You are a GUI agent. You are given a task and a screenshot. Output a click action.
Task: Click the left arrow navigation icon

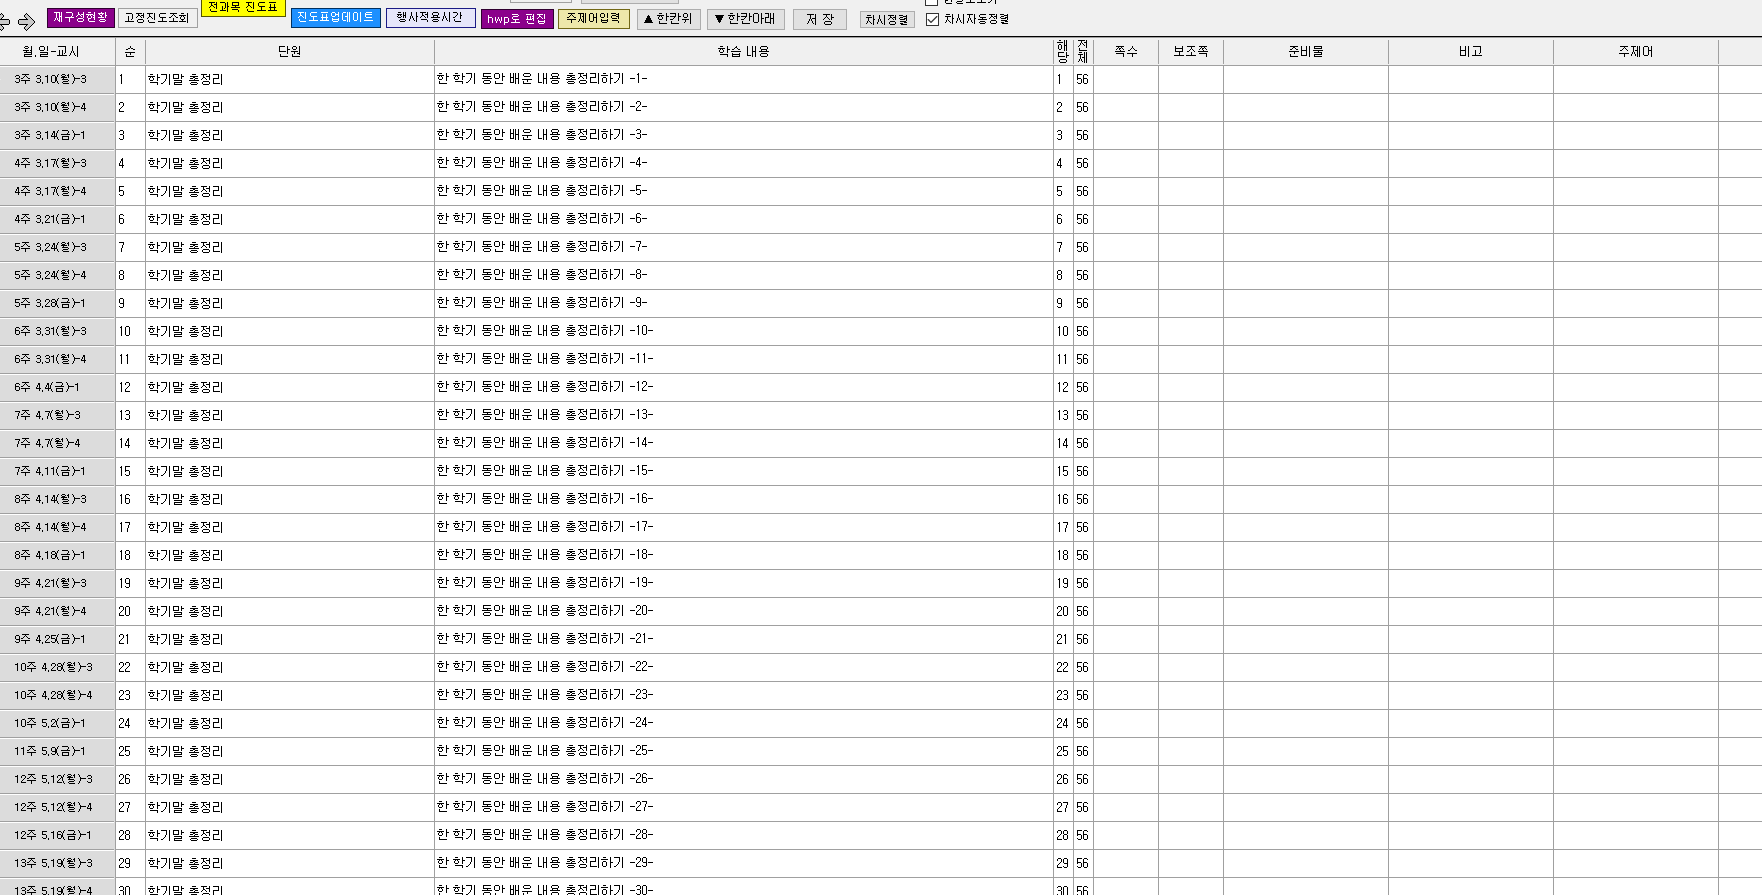[5, 21]
